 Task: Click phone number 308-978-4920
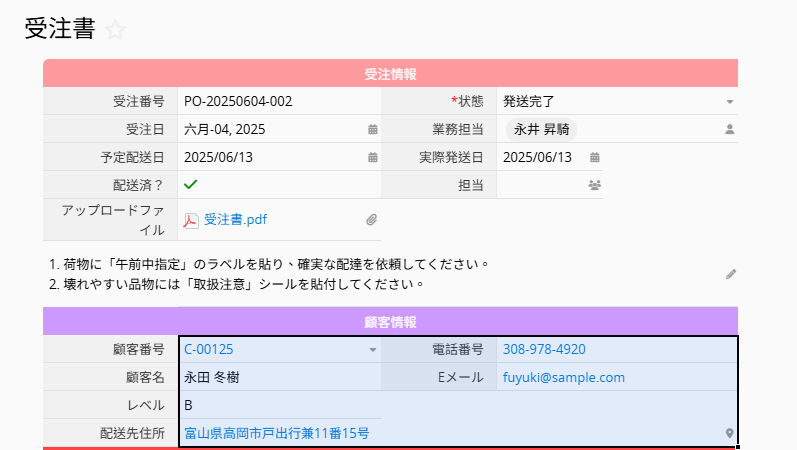544,349
